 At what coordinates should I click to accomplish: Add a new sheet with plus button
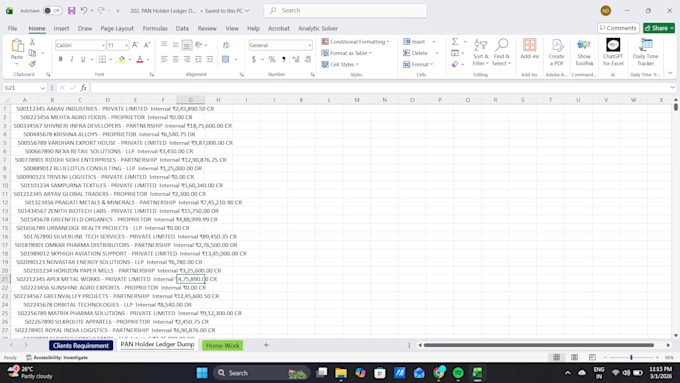click(266, 345)
